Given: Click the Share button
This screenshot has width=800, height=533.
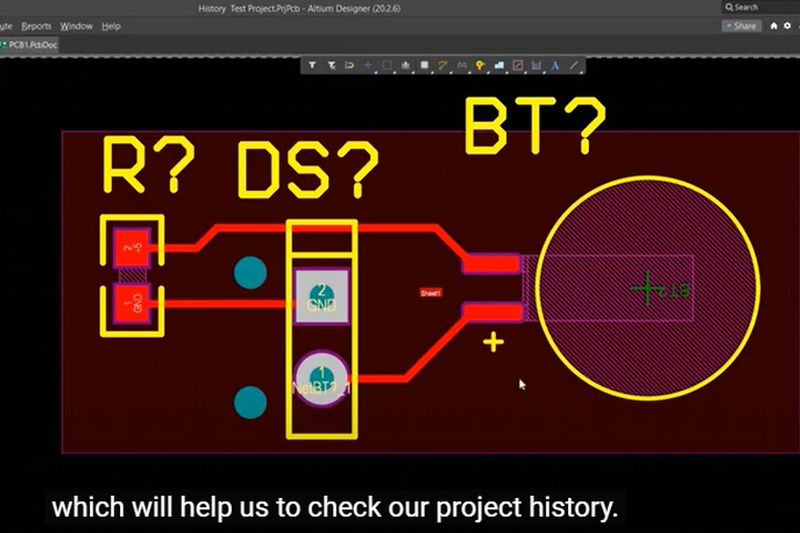Looking at the screenshot, I should click(x=741, y=26).
